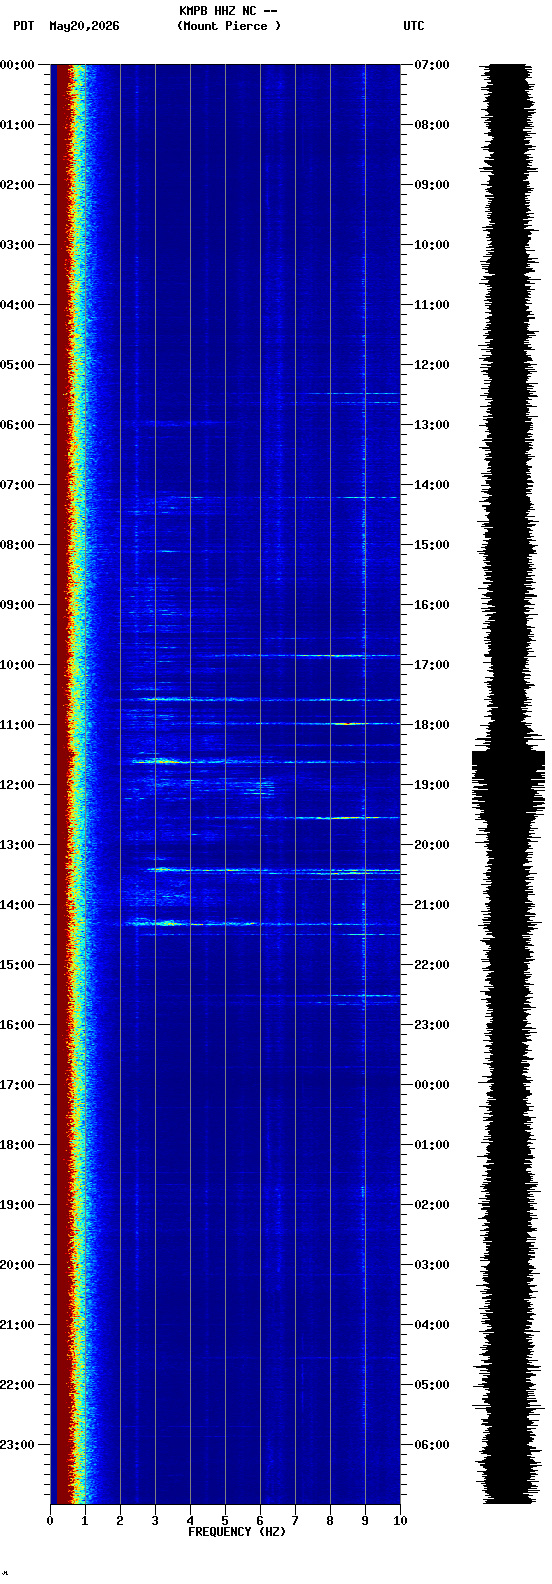Click the FREQUENCY (HZ) axis title
552x1584 pixels.
[237, 1532]
